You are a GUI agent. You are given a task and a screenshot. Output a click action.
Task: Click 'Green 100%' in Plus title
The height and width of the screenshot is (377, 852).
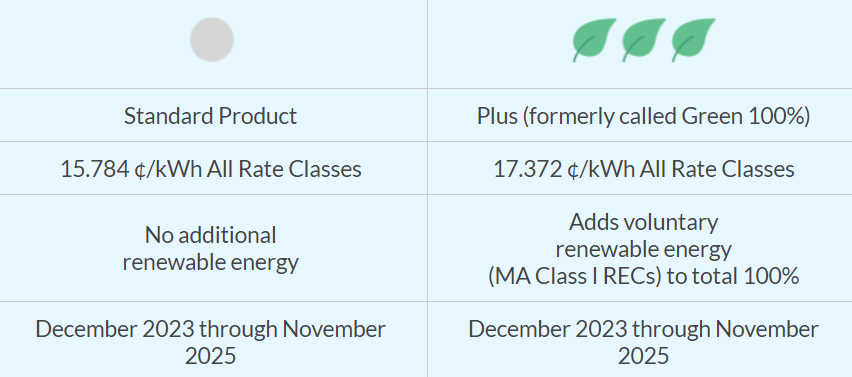(742, 116)
